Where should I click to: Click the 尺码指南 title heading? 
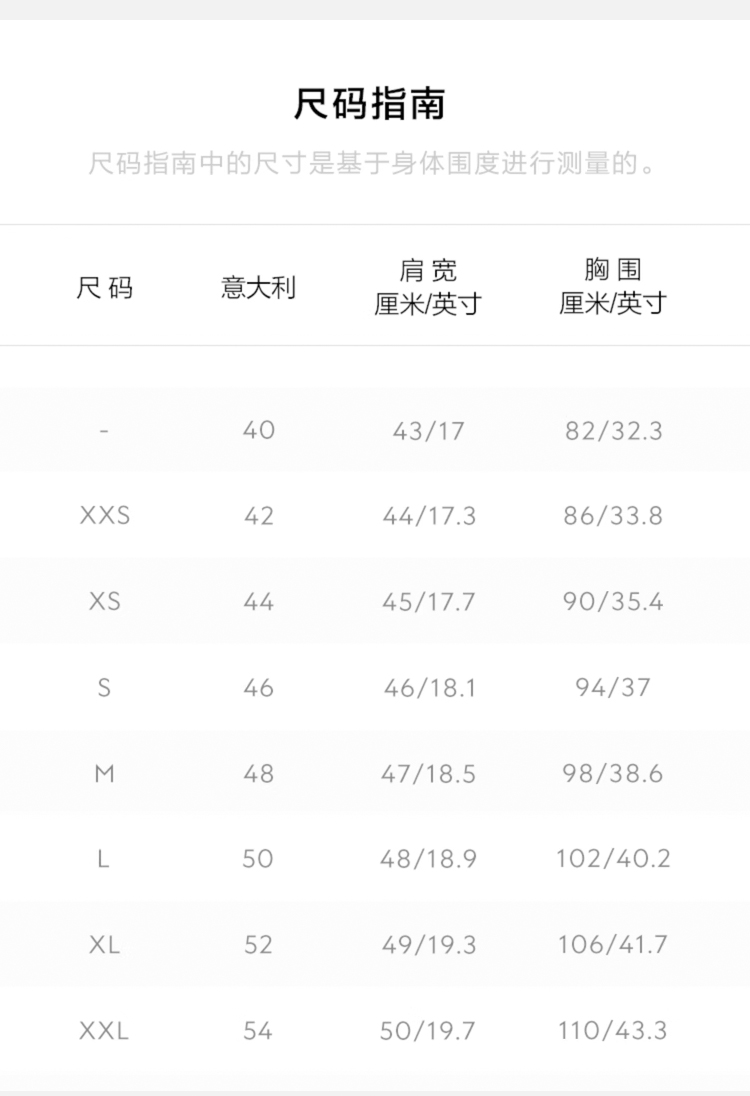click(369, 104)
